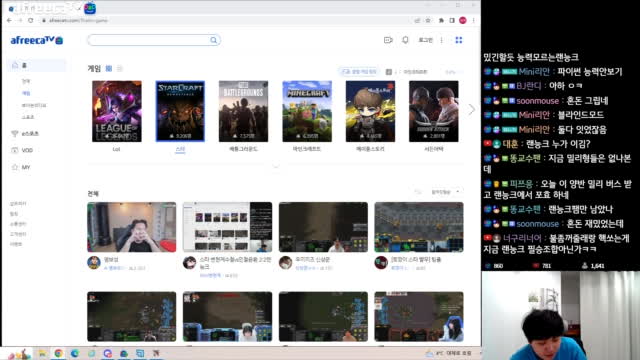Viewport: 640px width, 360px height.
Task: Select the StarCraft game cover
Action: click(180, 111)
